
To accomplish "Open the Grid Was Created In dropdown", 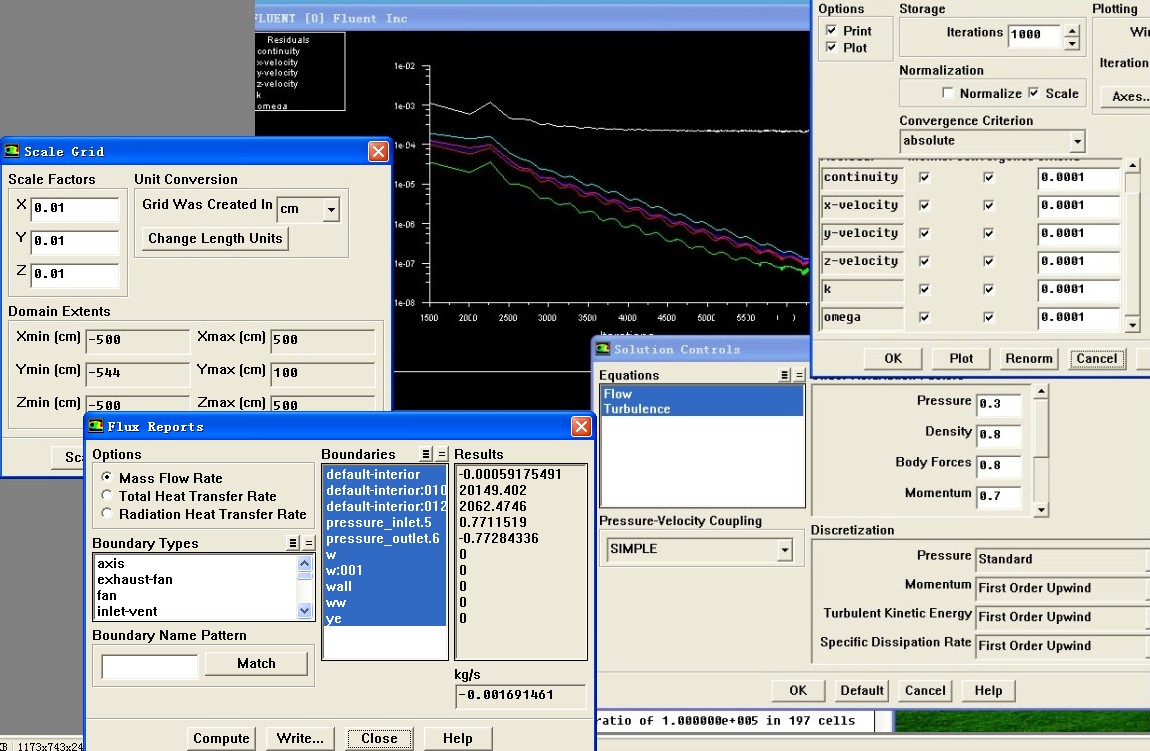I will pyautogui.click(x=331, y=209).
